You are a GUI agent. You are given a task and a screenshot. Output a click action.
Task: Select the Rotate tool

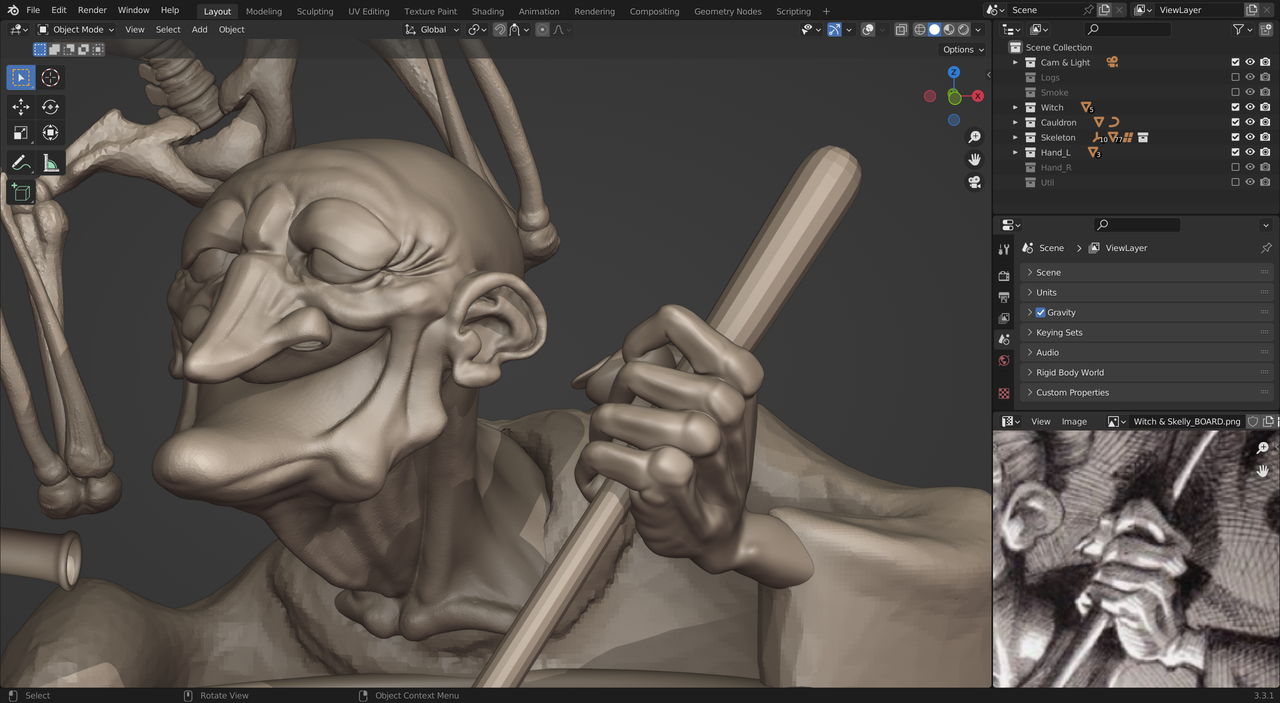(50, 107)
